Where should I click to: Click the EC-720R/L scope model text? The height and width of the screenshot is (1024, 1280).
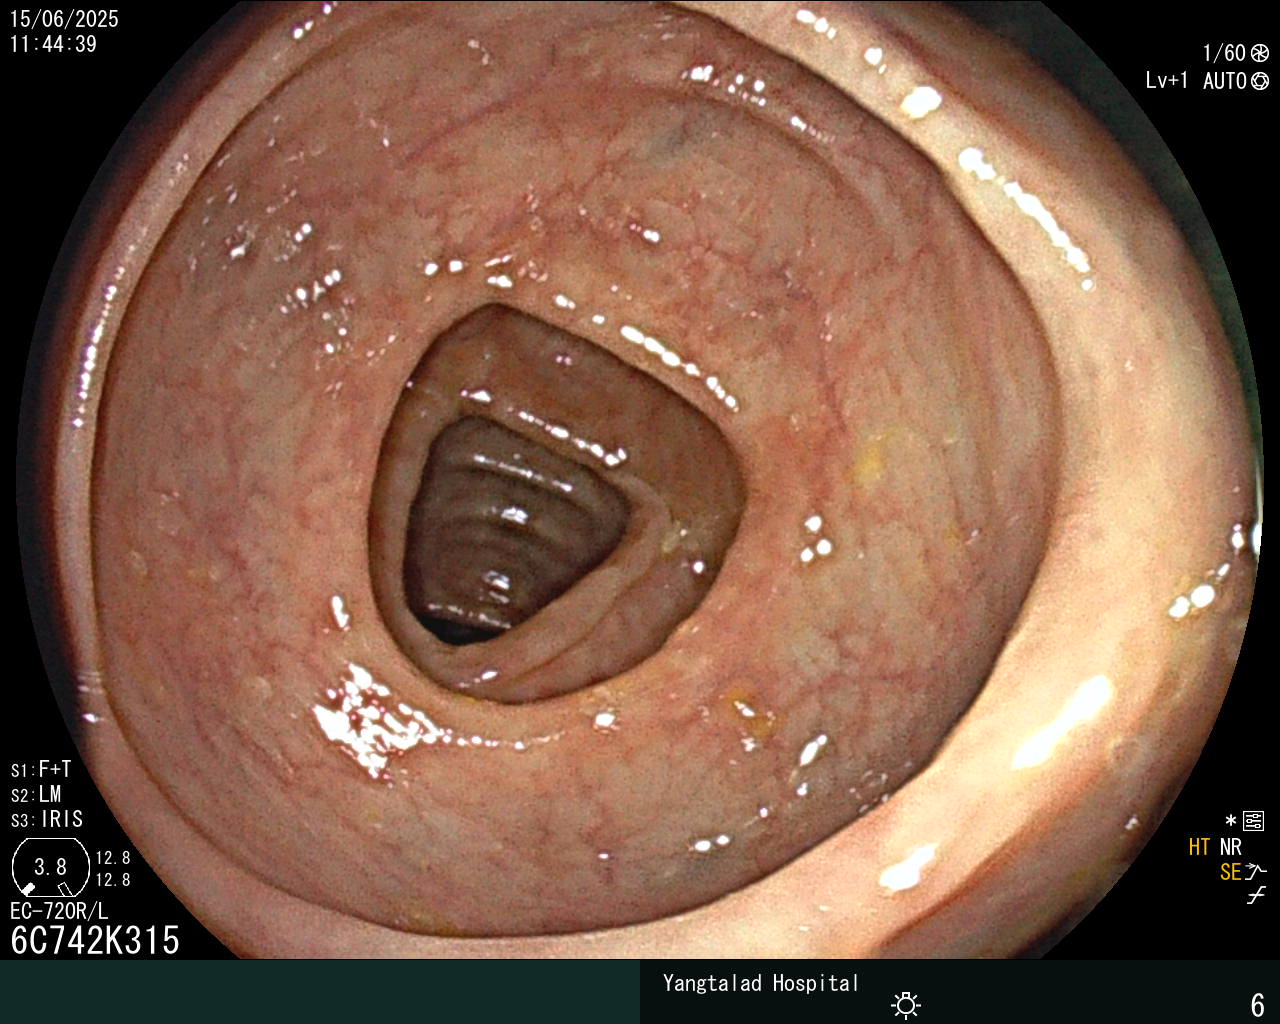[59, 911]
